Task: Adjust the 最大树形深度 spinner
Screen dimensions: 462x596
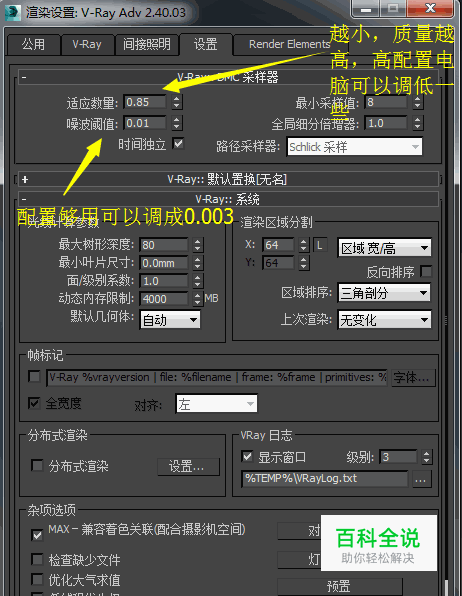Action: tap(197, 245)
